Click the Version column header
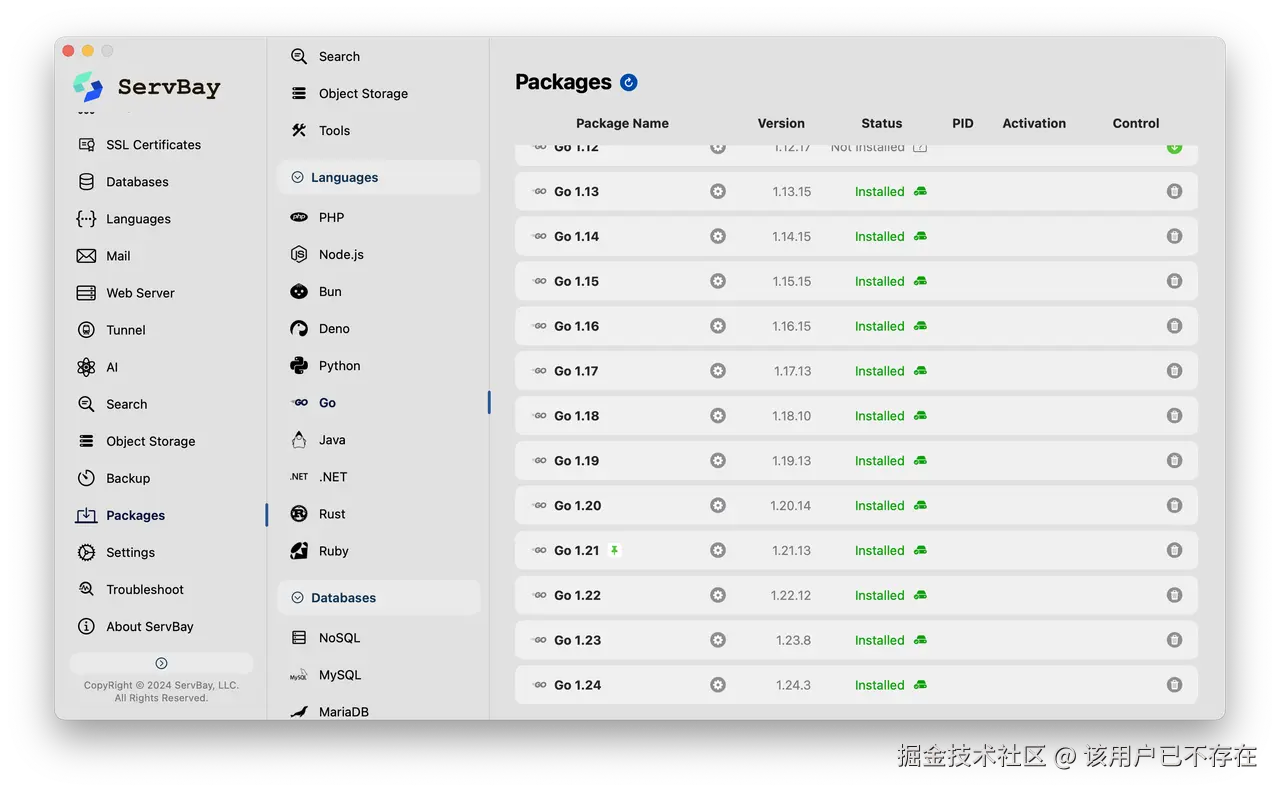 [x=781, y=123]
